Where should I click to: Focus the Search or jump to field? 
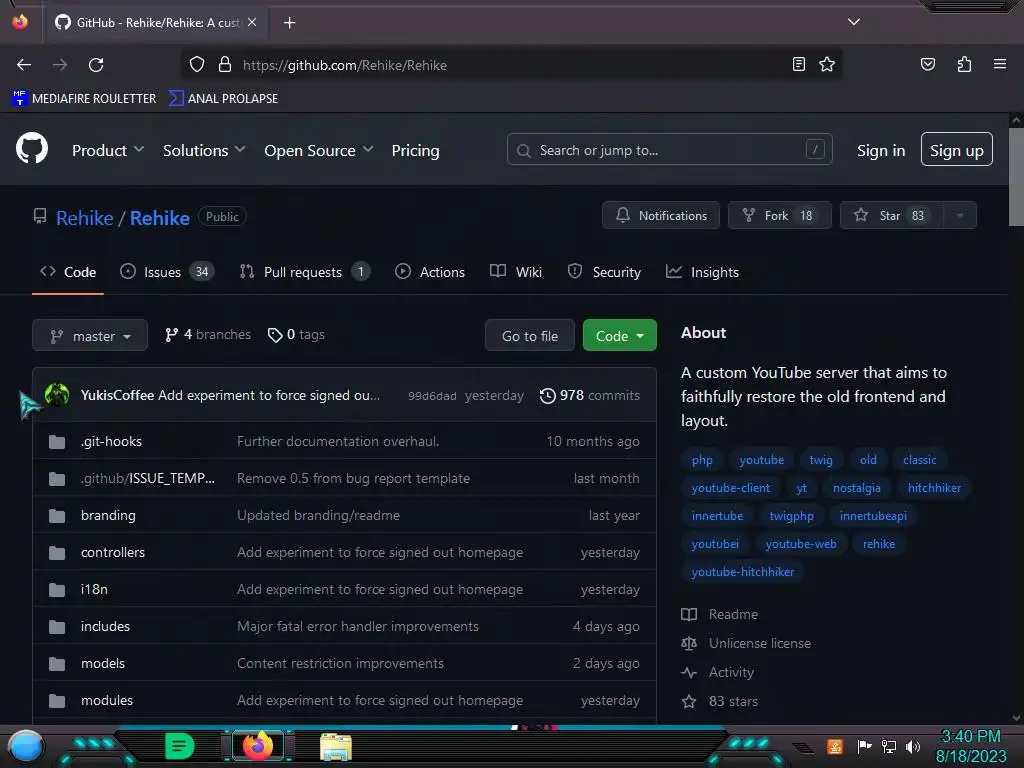[x=669, y=150]
